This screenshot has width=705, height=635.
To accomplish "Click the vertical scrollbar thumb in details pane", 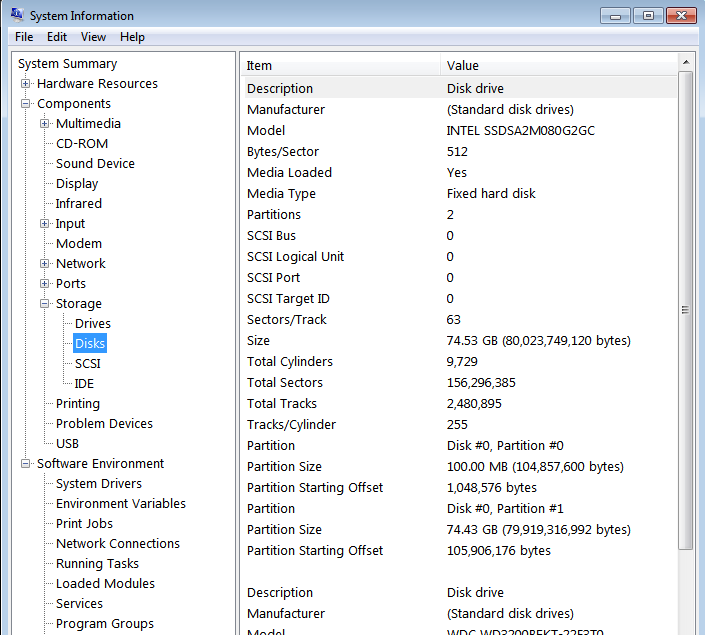I will 685,310.
